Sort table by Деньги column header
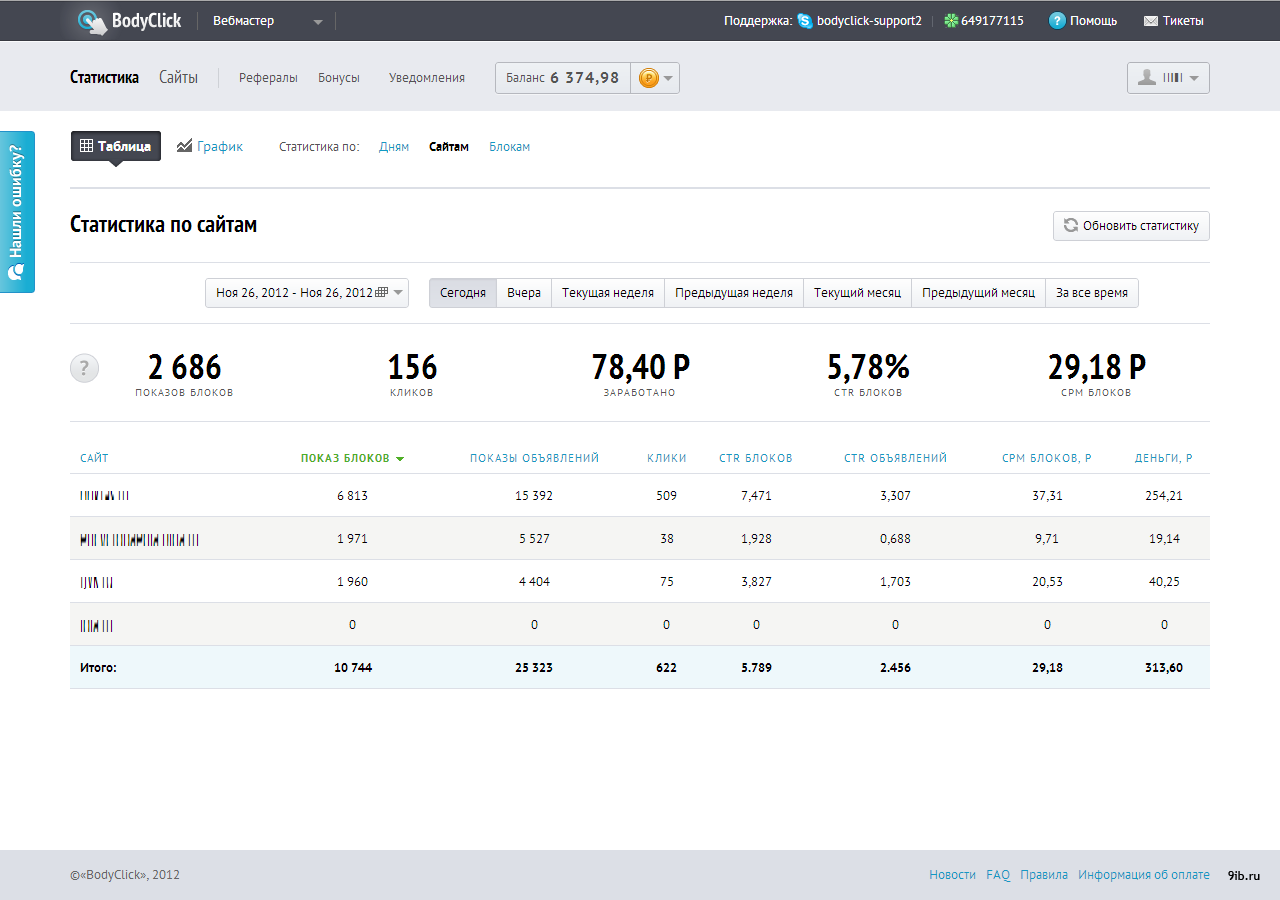Screen dimensions: 1280x900 (x=1163, y=458)
